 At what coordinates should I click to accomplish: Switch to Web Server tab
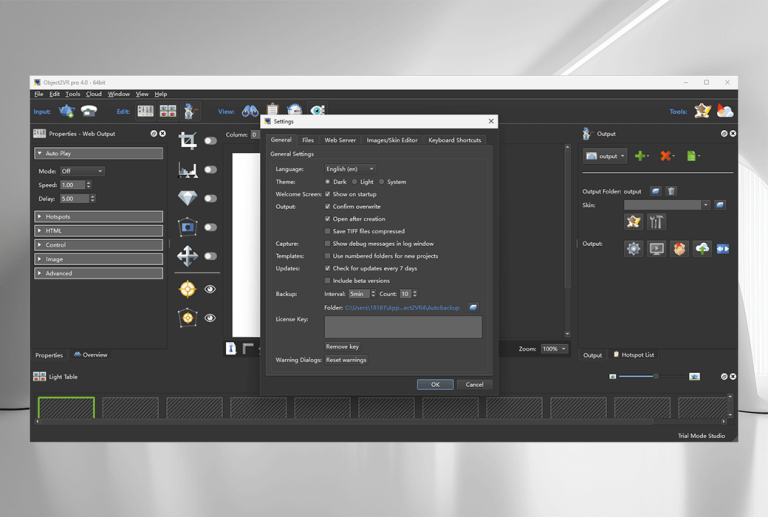pyautogui.click(x=340, y=140)
